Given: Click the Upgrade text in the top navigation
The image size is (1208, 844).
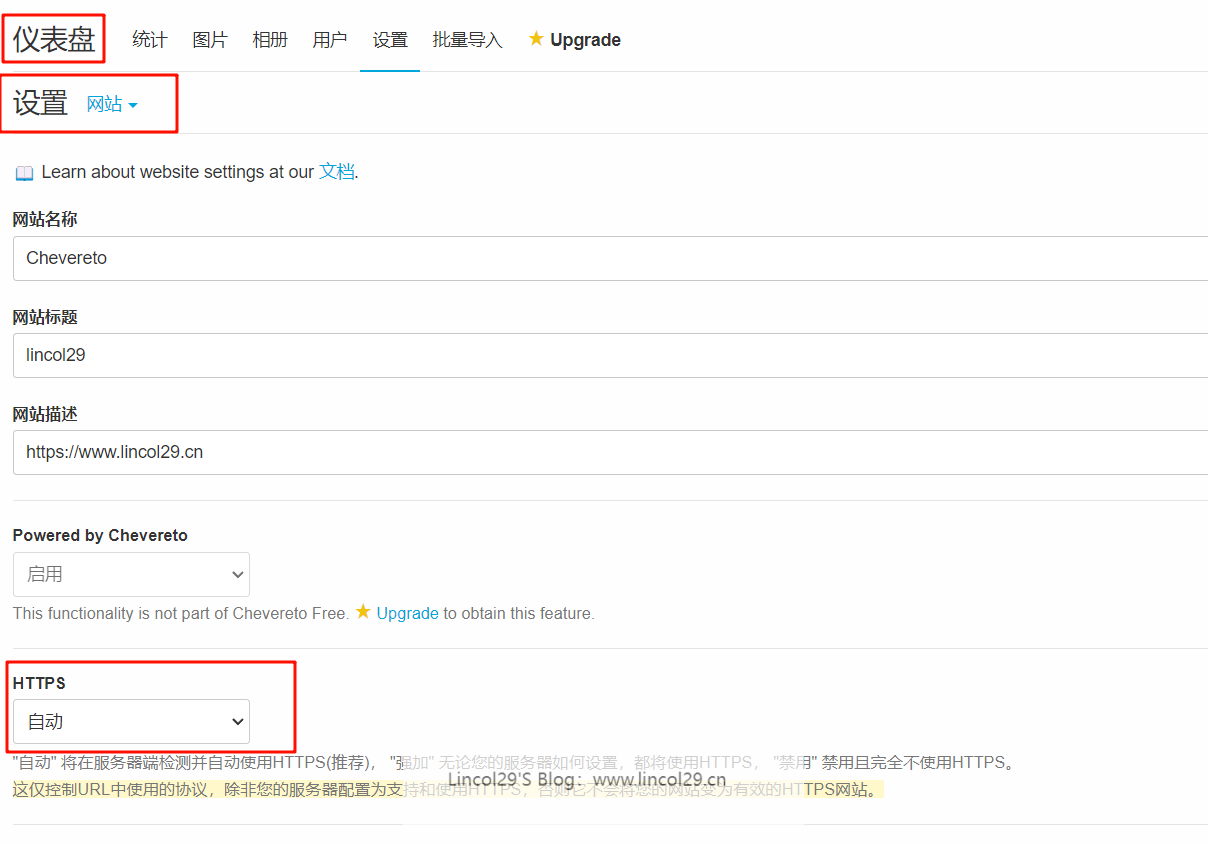Looking at the screenshot, I should [x=585, y=40].
